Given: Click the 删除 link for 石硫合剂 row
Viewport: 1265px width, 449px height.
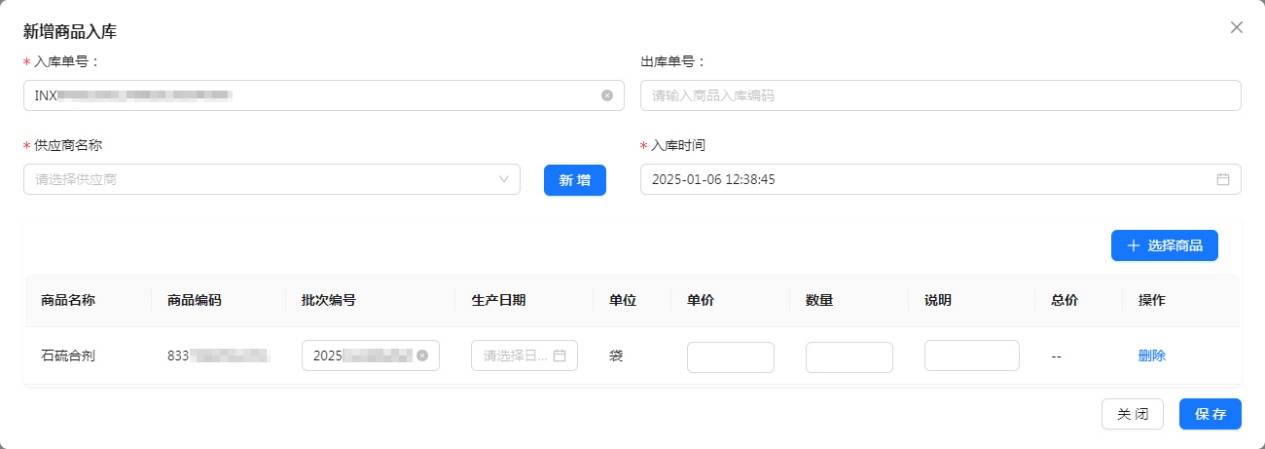Looking at the screenshot, I should 1151,355.
